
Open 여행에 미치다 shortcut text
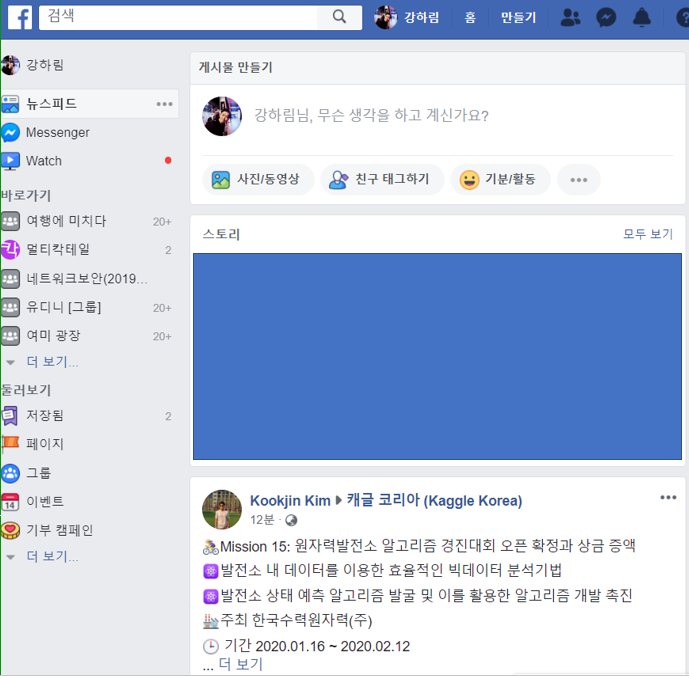66,221
